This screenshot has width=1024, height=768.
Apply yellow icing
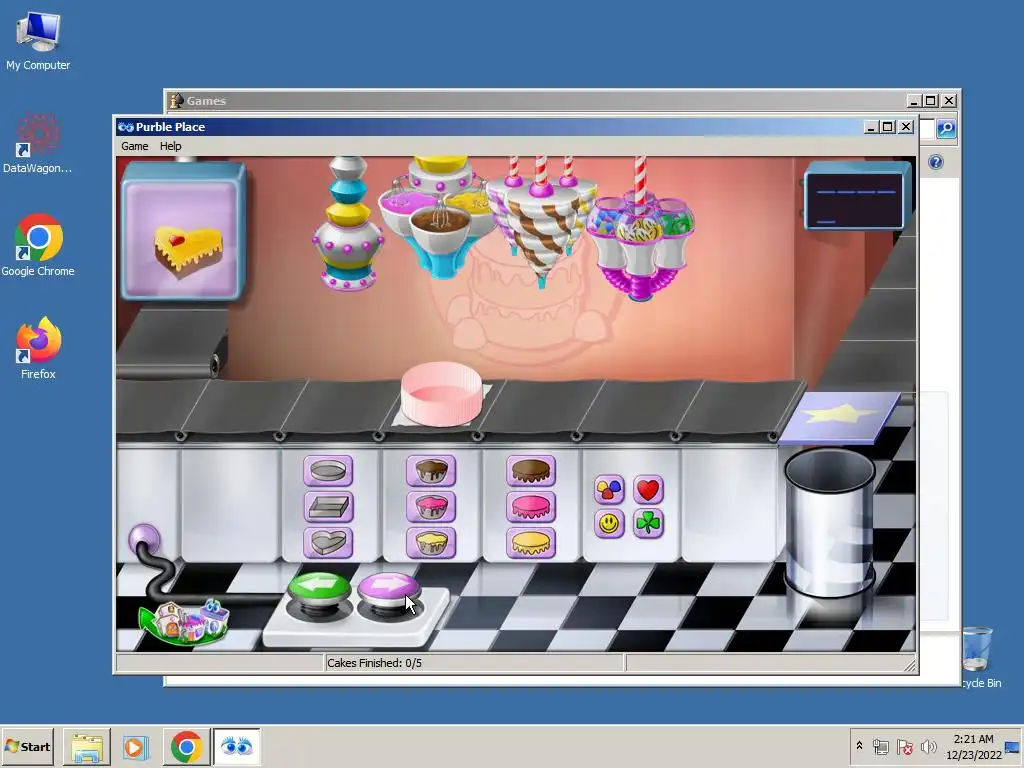pos(530,542)
